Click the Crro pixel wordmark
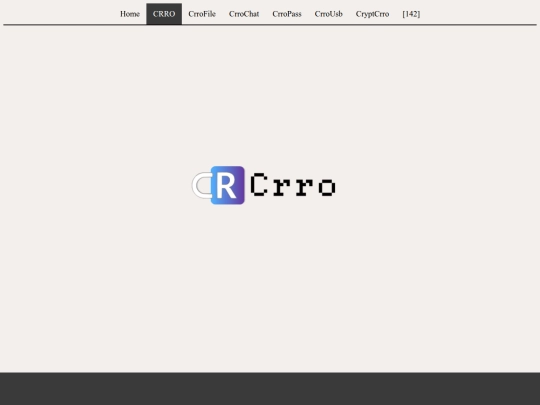Screen dimensions: 540x405 tap(293, 185)
